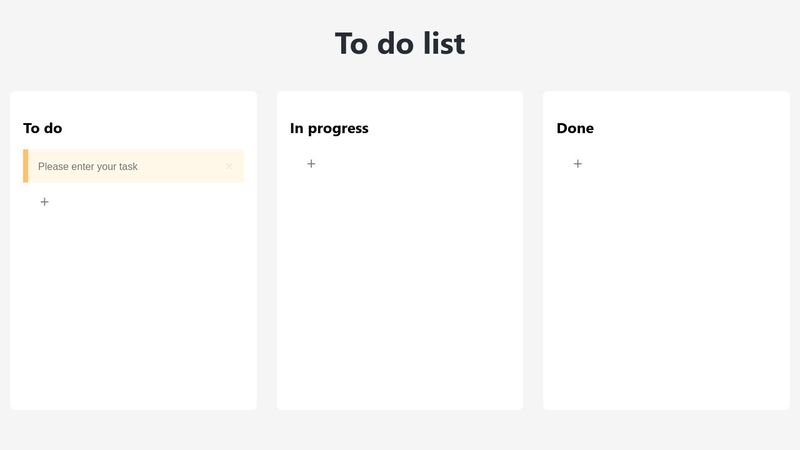Click gray page background right of title
This screenshot has width=800, height=450.
[650, 44]
